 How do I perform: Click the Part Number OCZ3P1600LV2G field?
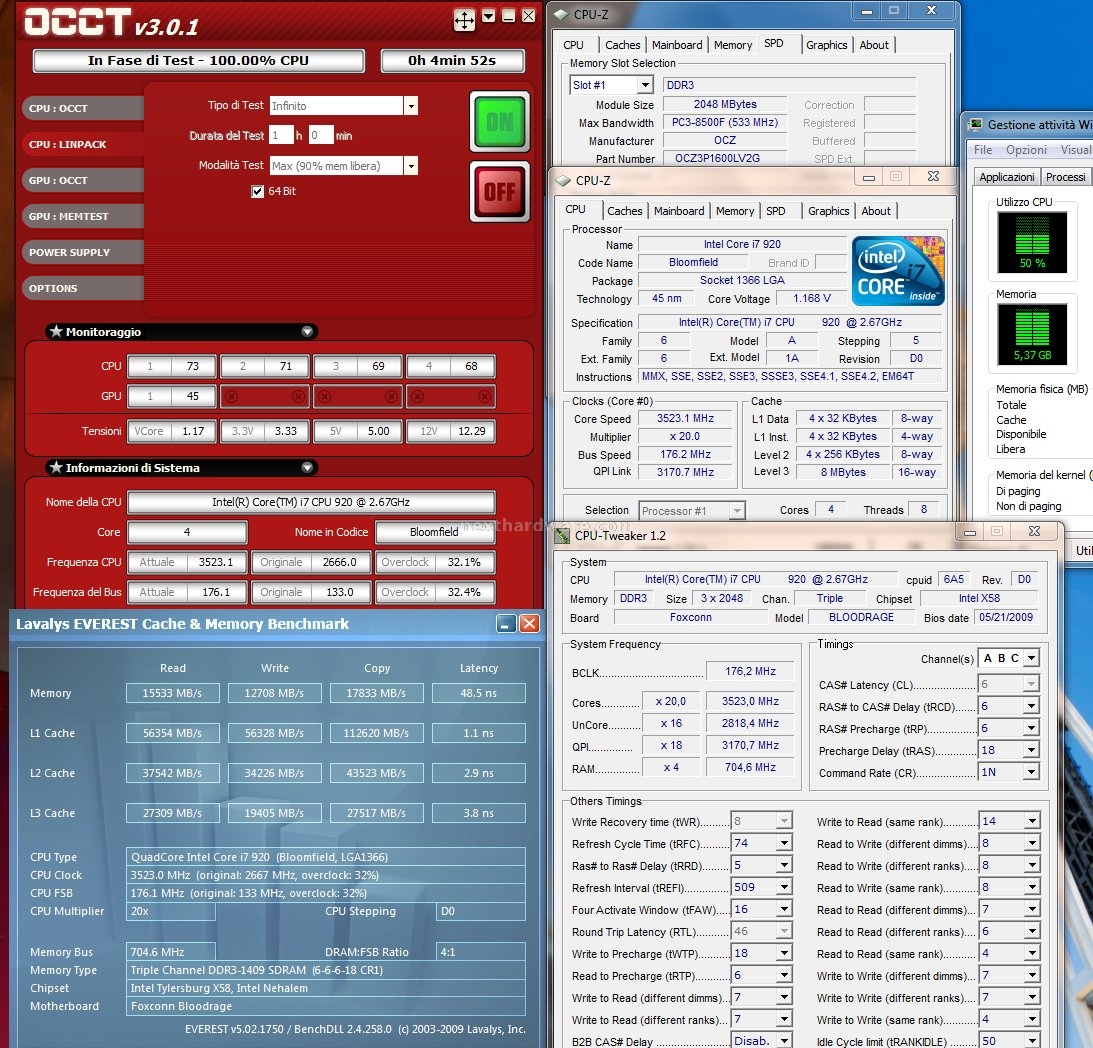tap(724, 158)
